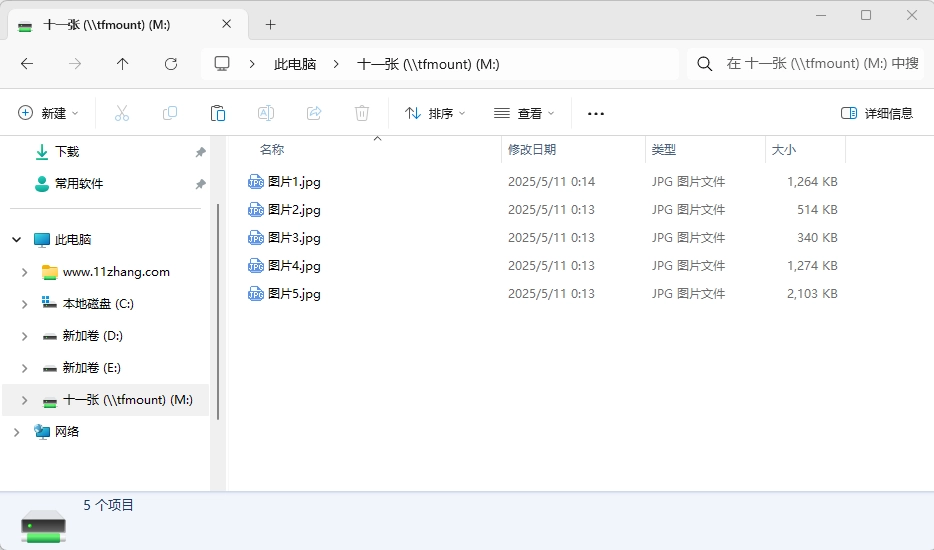
Task: Click the Cut scissors icon
Action: [x=122, y=113]
